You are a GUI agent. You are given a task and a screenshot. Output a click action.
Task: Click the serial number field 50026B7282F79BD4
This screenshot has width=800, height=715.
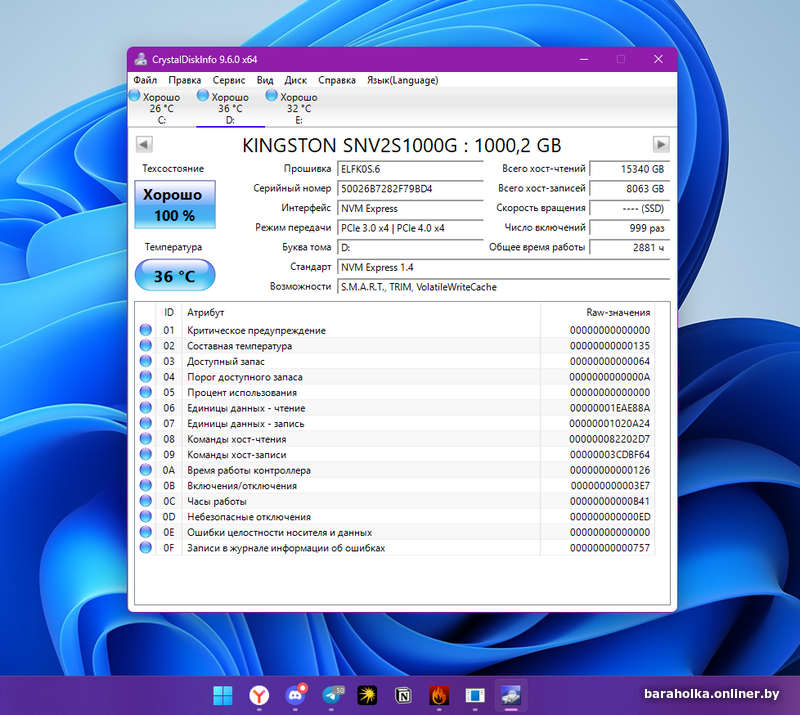click(x=410, y=189)
